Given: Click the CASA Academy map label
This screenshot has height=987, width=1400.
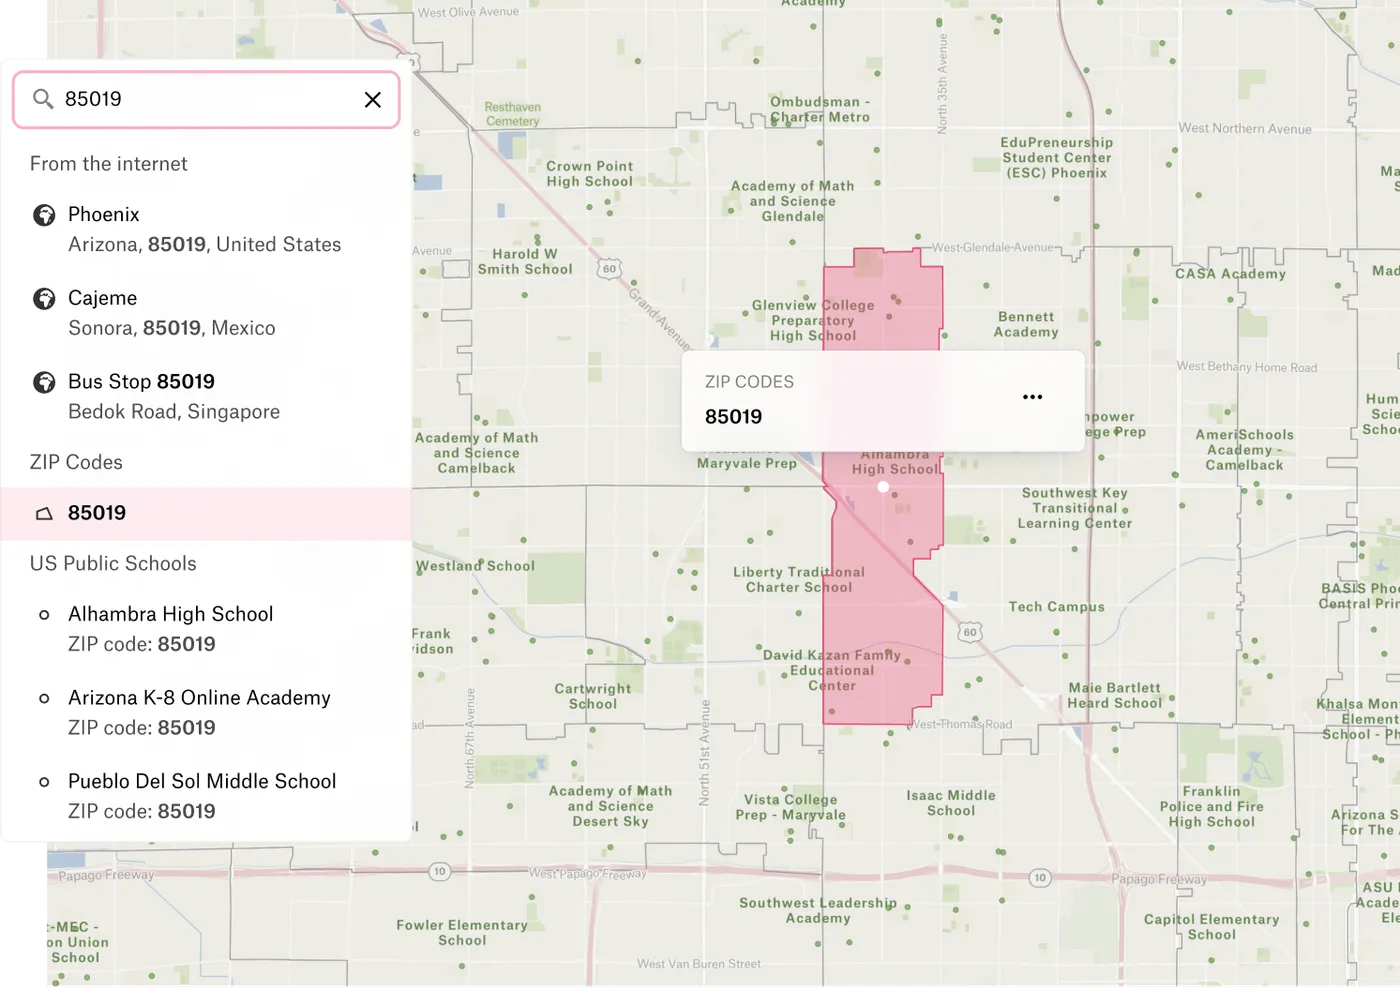Looking at the screenshot, I should pos(1230,274).
